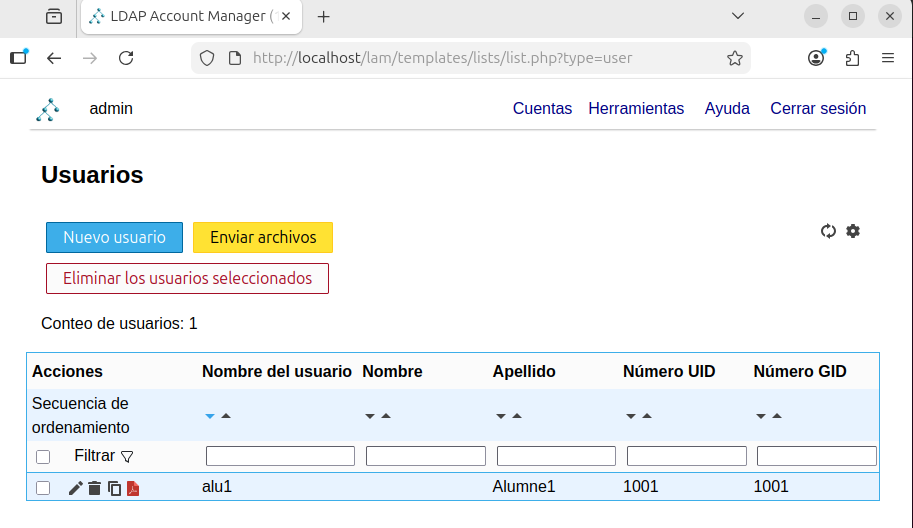Open the Cuentas menu
913x528 pixels.
click(x=542, y=109)
